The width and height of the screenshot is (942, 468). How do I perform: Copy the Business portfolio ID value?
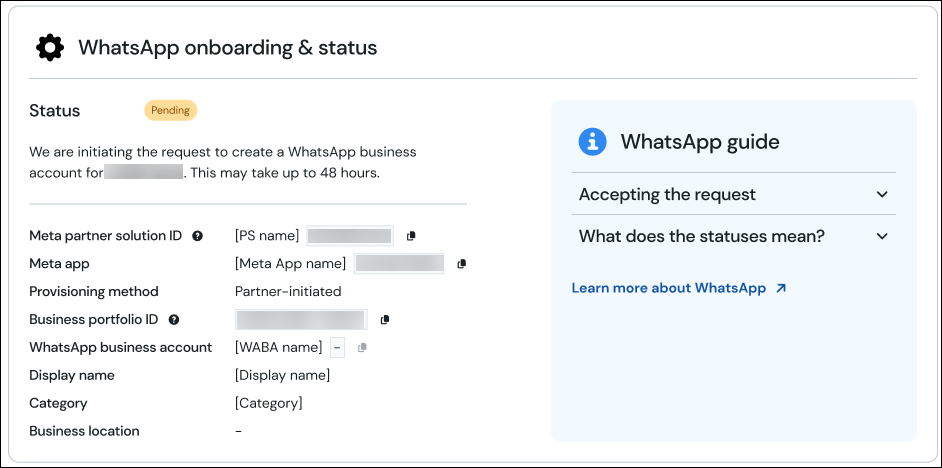(385, 320)
